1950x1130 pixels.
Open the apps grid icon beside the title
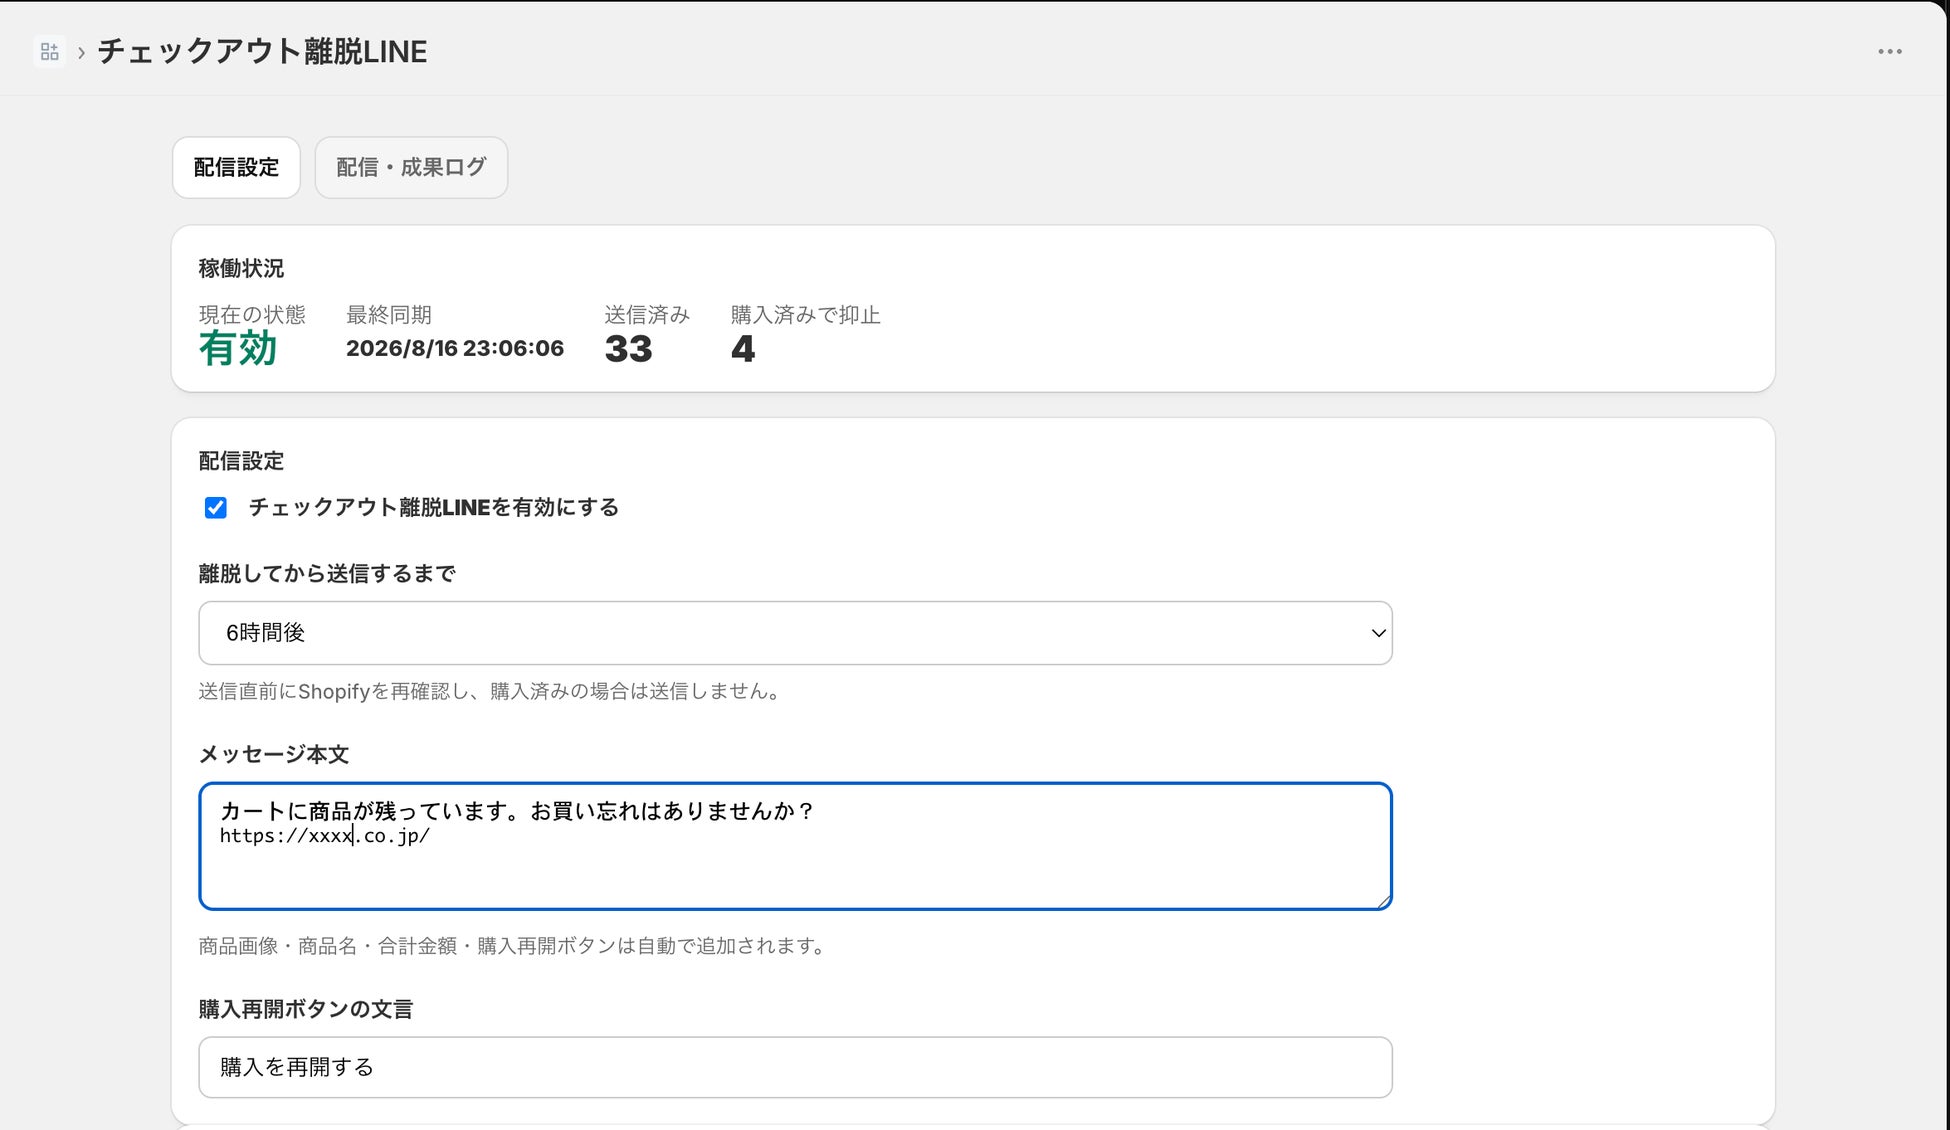[x=49, y=51]
